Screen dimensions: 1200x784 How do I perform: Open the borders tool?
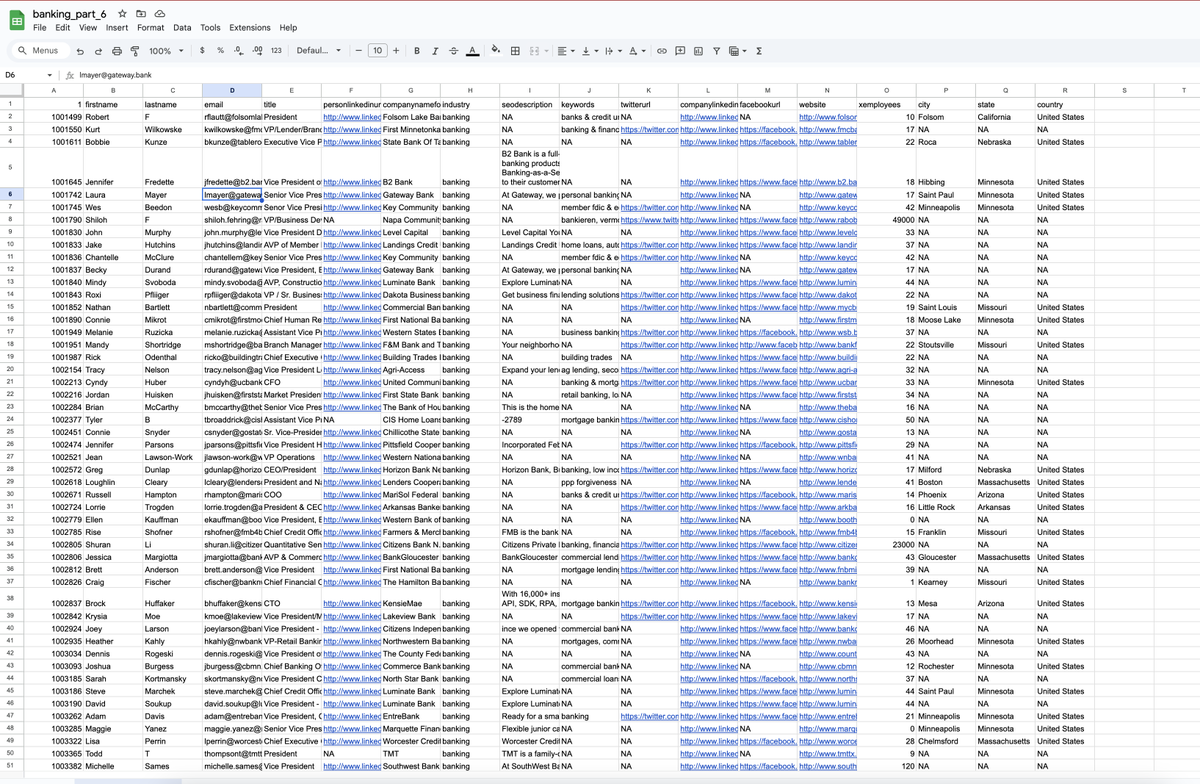[515, 51]
